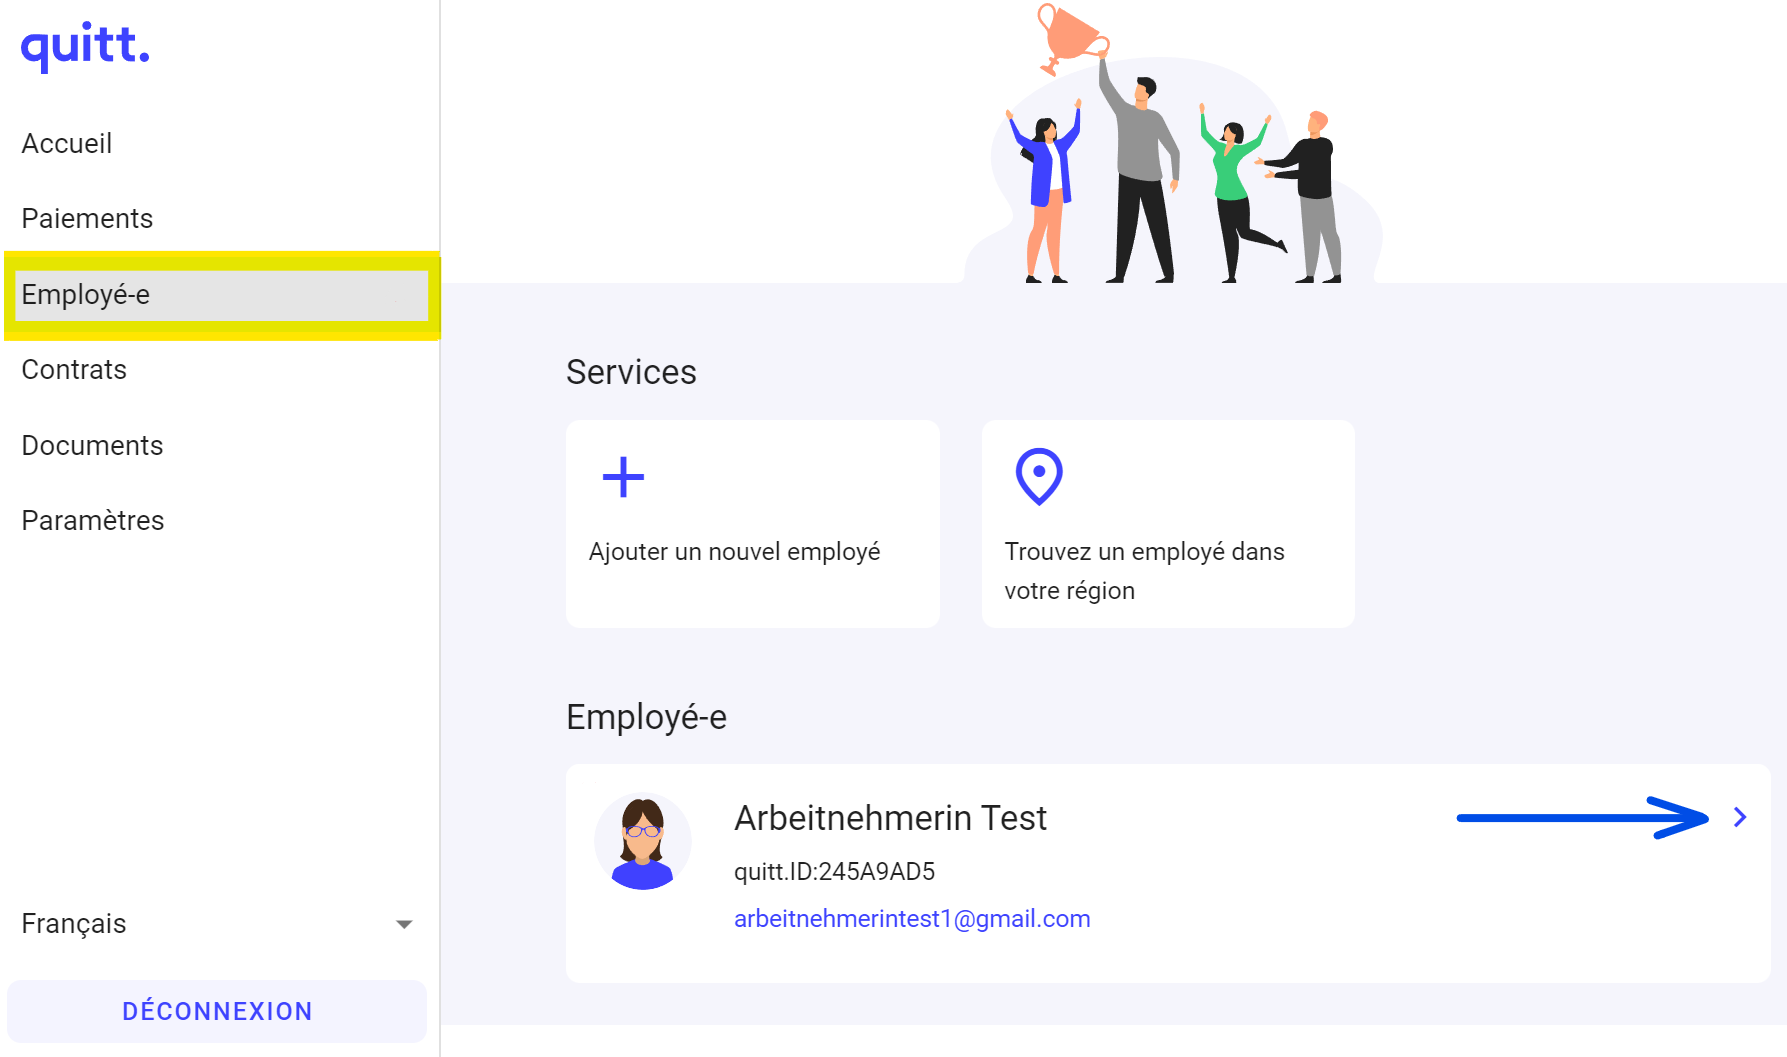Click the quitt. logo
The width and height of the screenshot is (1787, 1057).
tap(85, 46)
